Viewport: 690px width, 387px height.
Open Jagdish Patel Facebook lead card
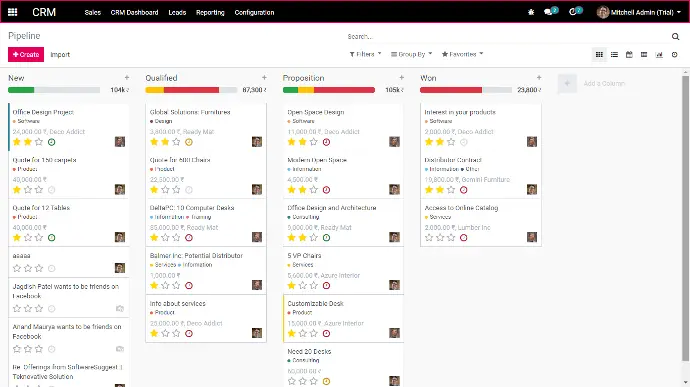(69, 297)
